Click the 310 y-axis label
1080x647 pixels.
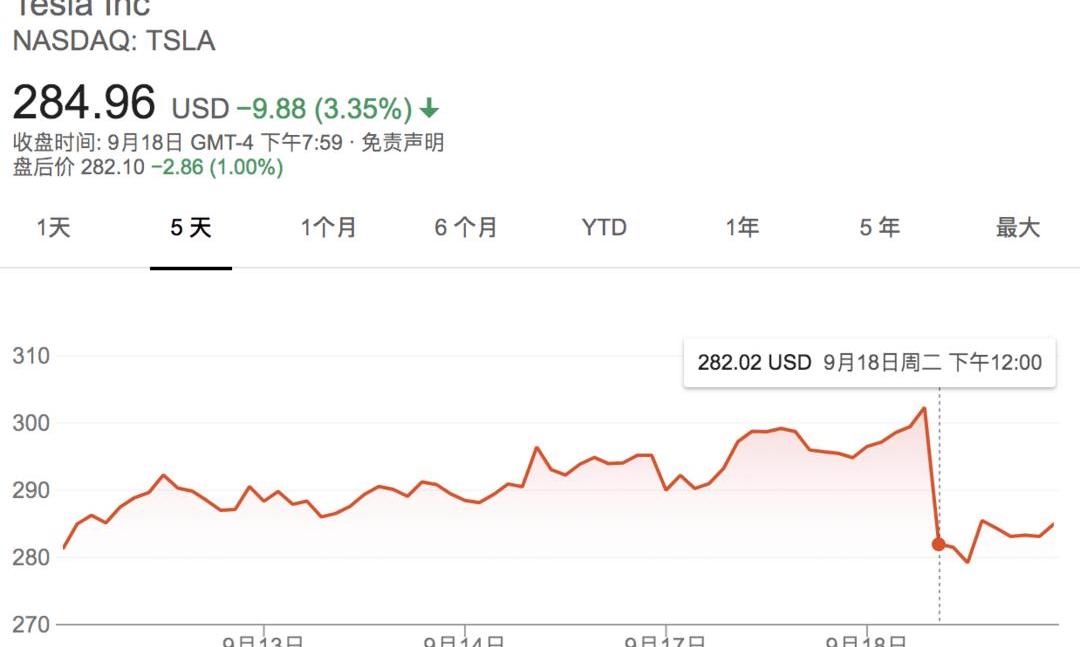pyautogui.click(x=31, y=356)
